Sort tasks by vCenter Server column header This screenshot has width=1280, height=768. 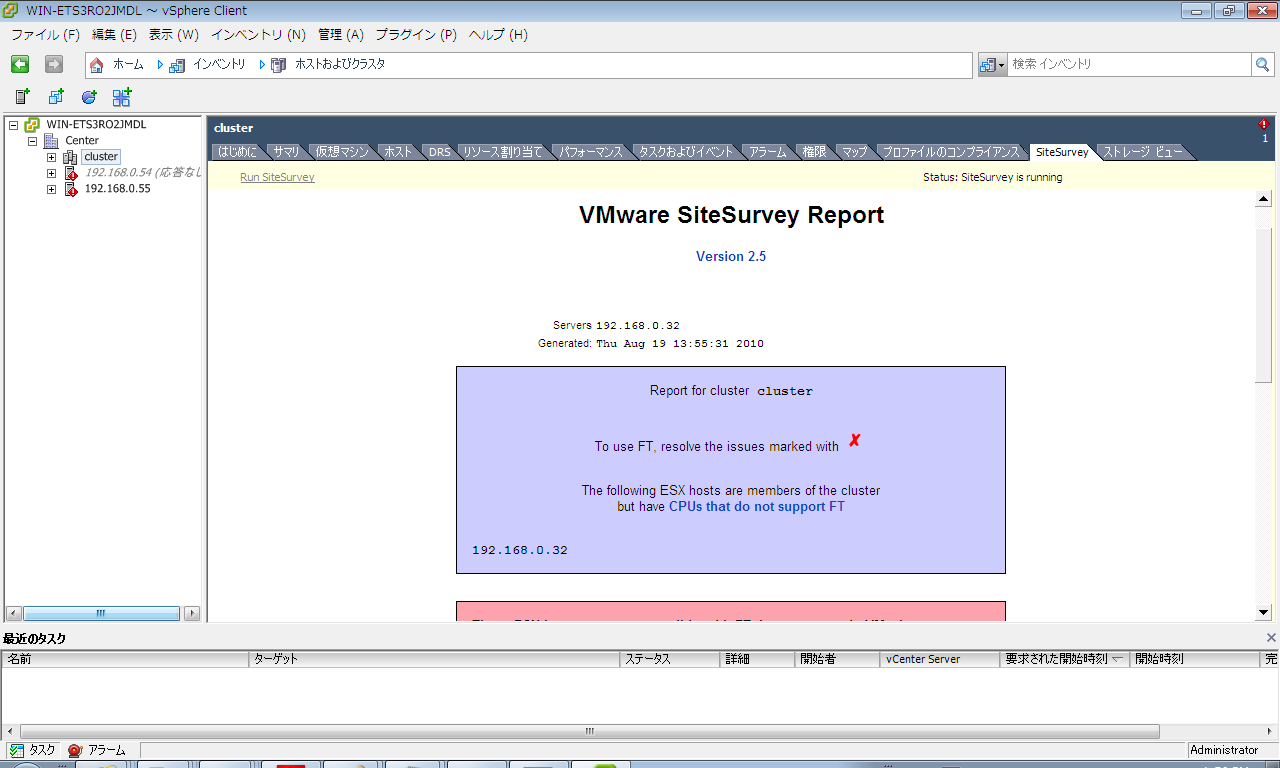[940, 660]
